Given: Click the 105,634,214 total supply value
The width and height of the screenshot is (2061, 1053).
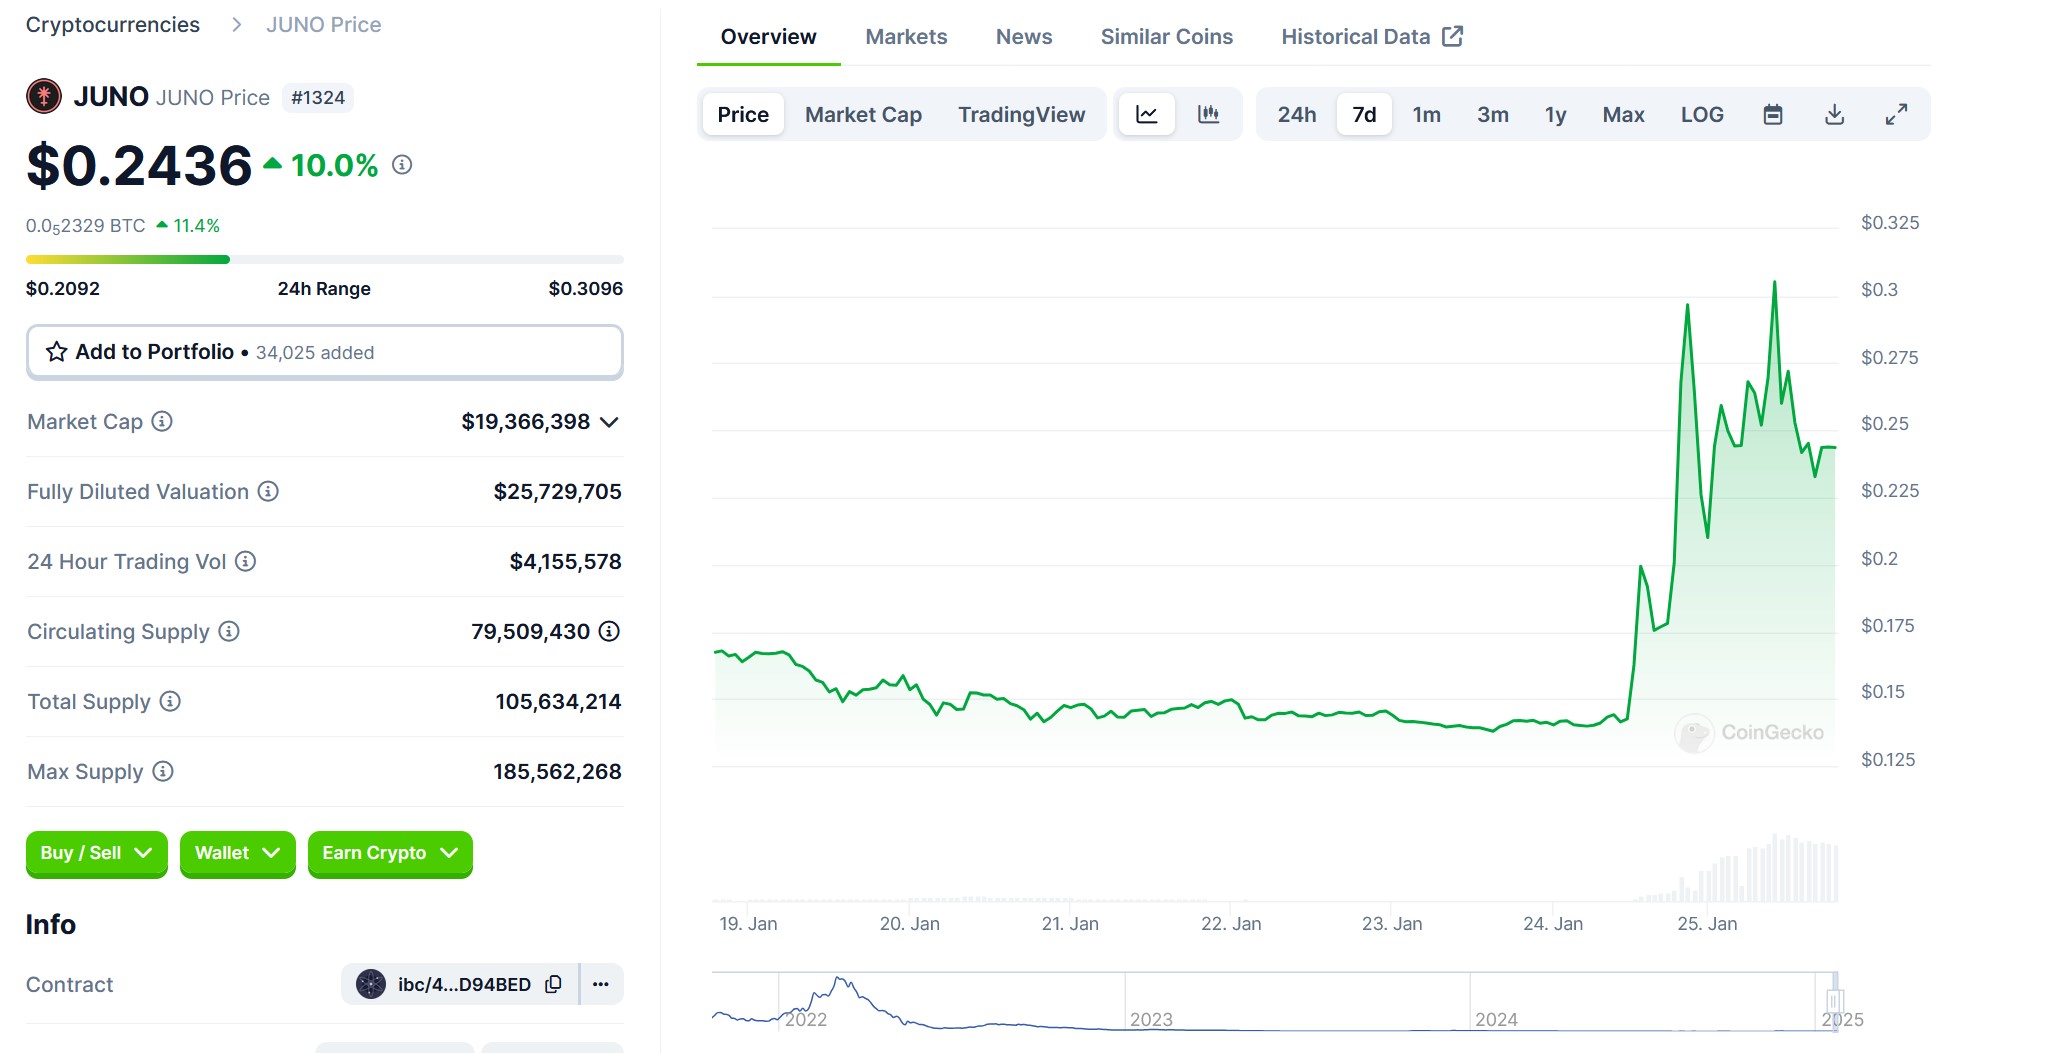Looking at the screenshot, I should [558, 701].
